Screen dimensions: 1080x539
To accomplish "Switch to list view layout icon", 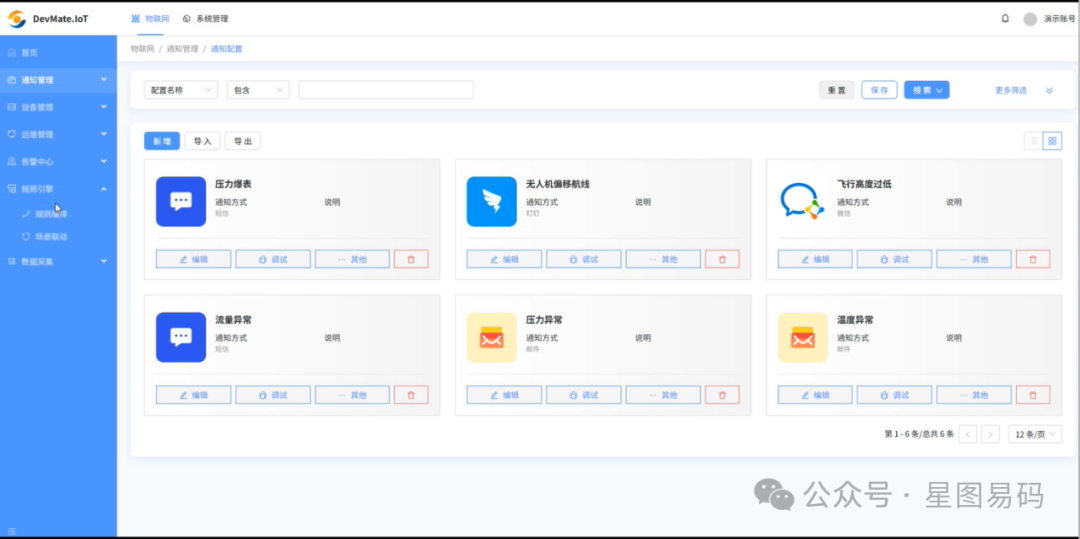I will point(1033,141).
